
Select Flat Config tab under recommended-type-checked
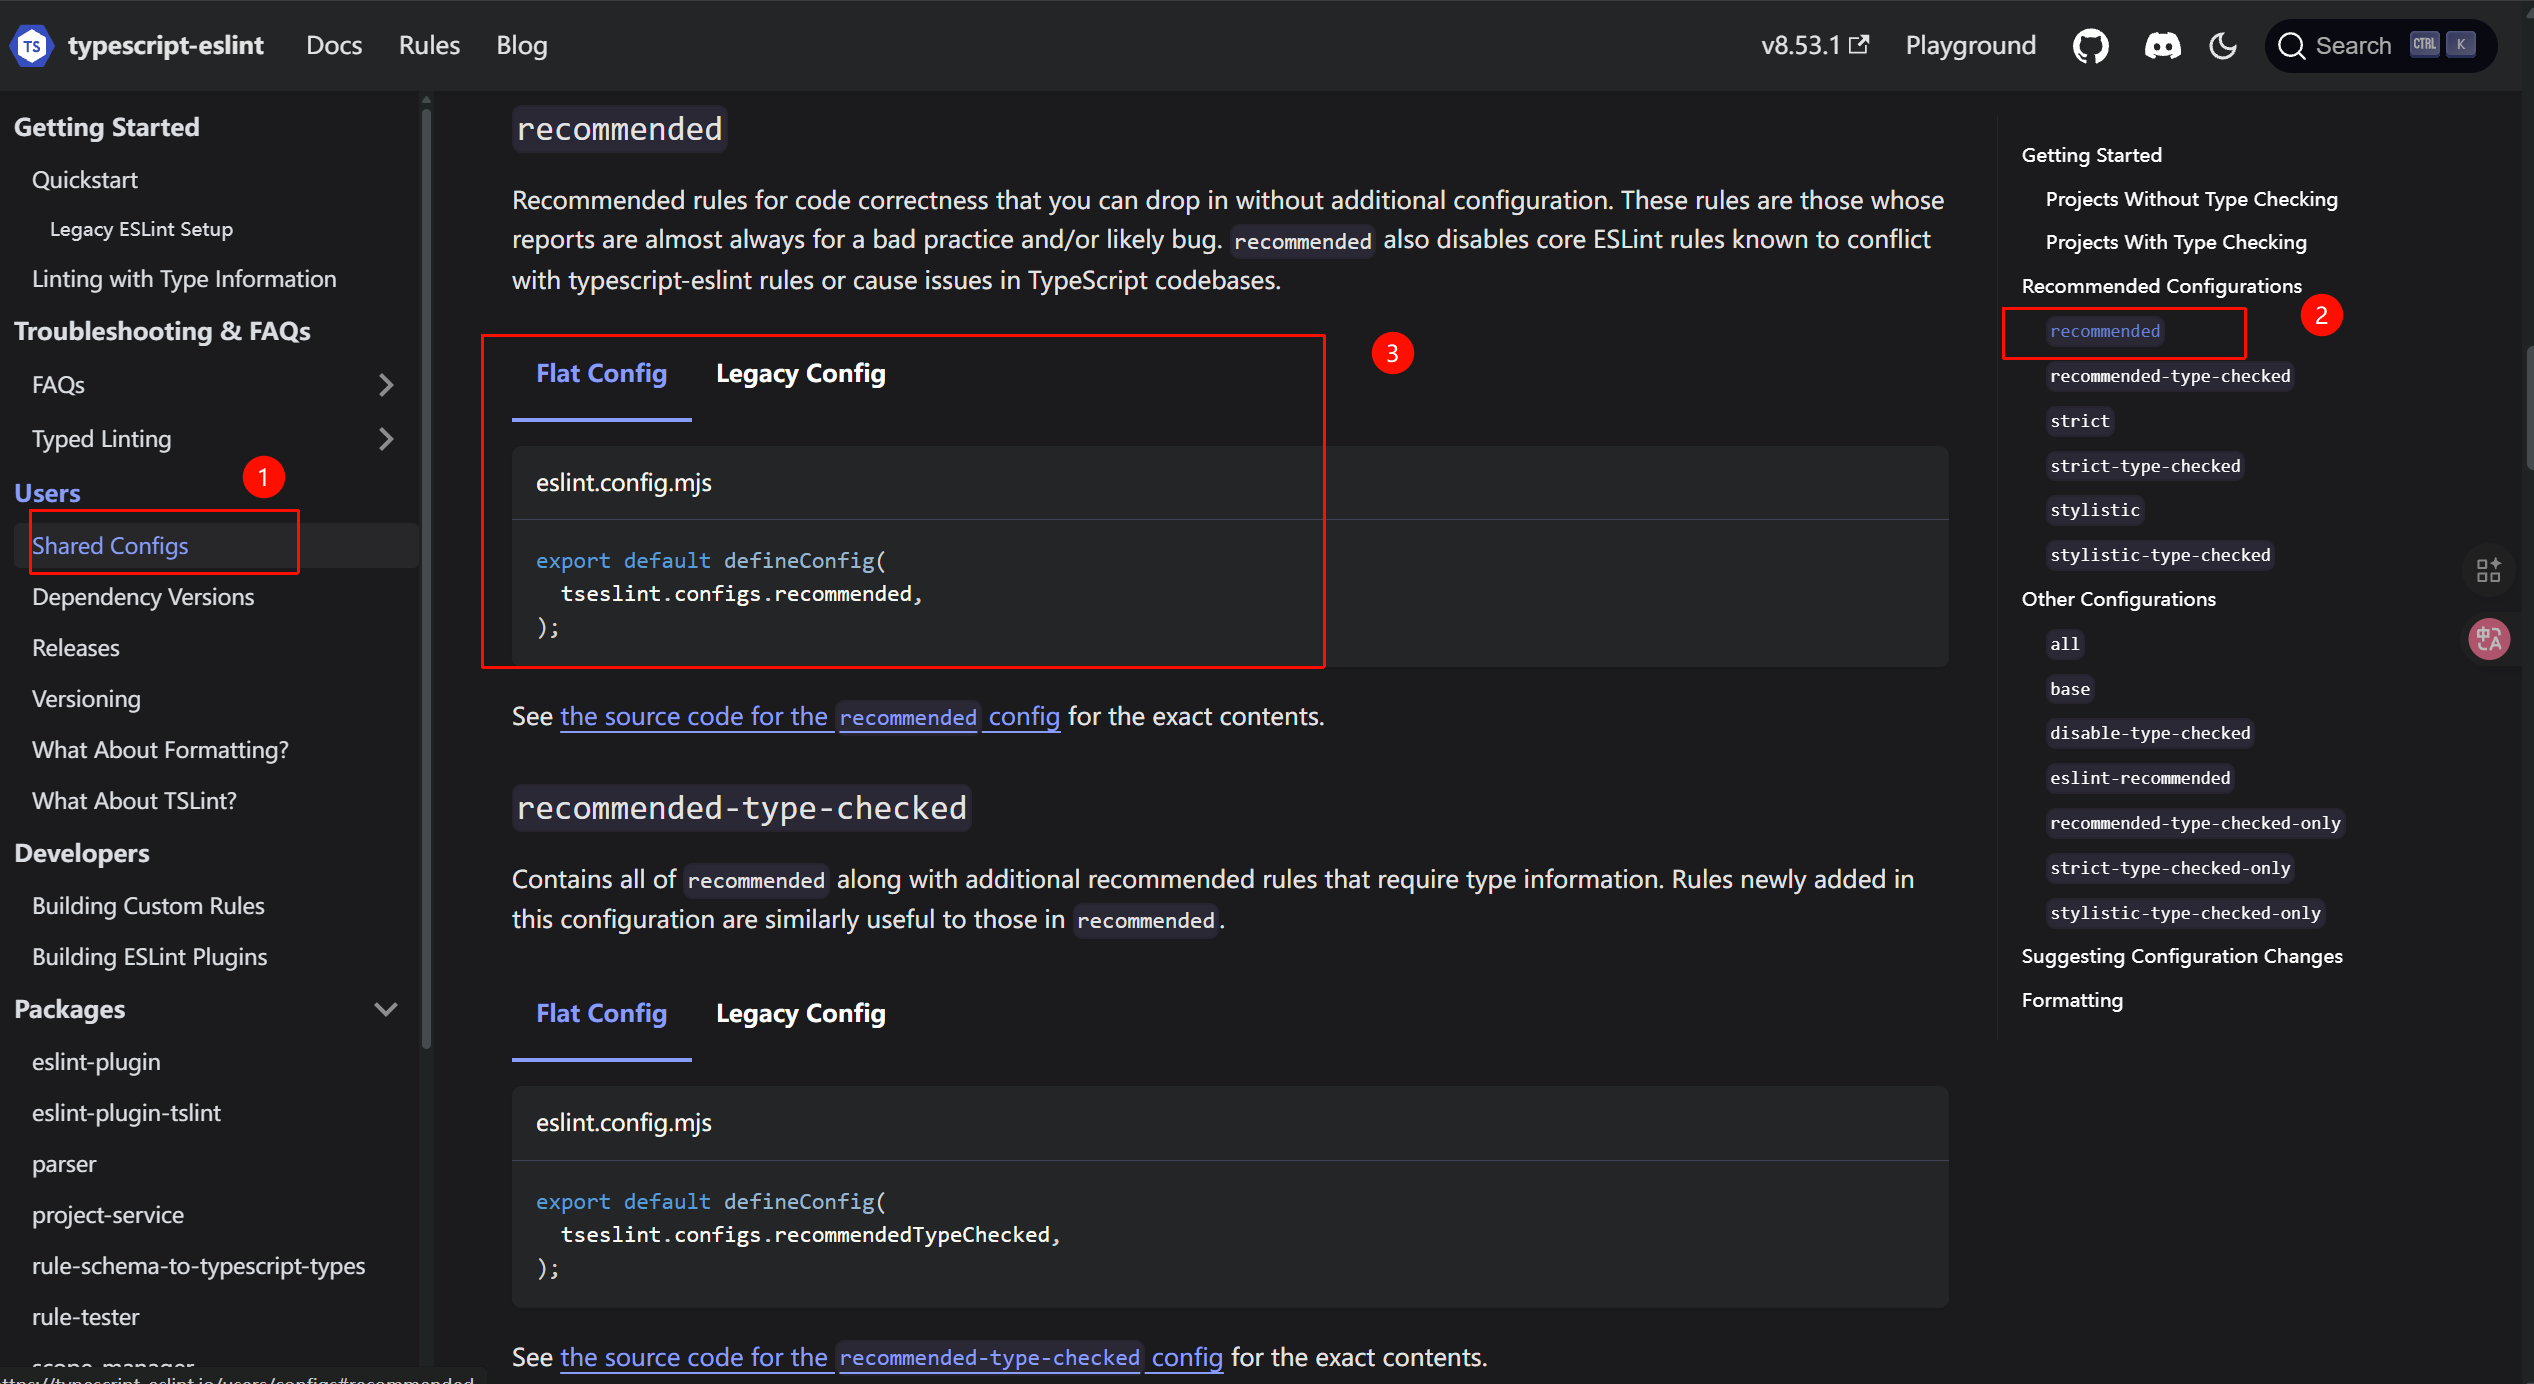tap(601, 1014)
